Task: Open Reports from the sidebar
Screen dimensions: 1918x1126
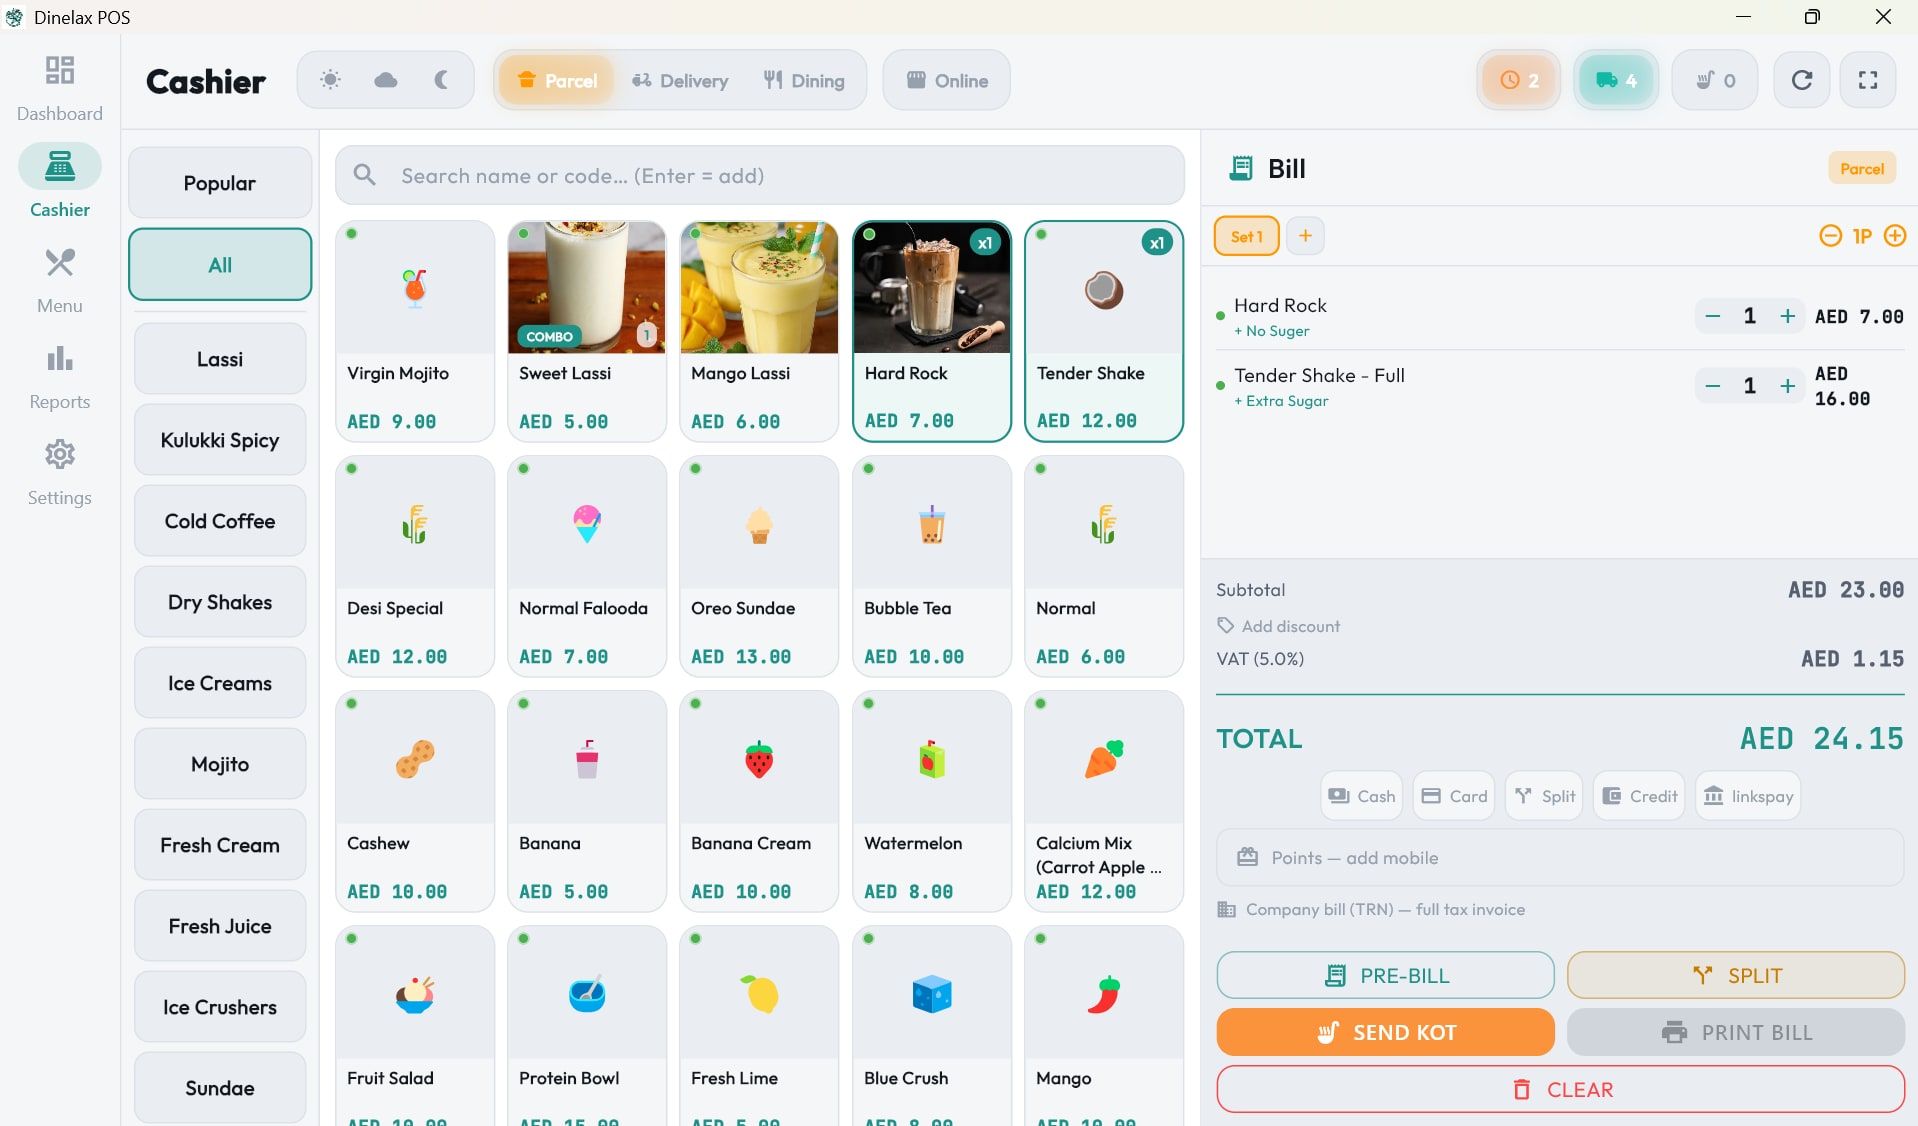Action: tap(60, 376)
